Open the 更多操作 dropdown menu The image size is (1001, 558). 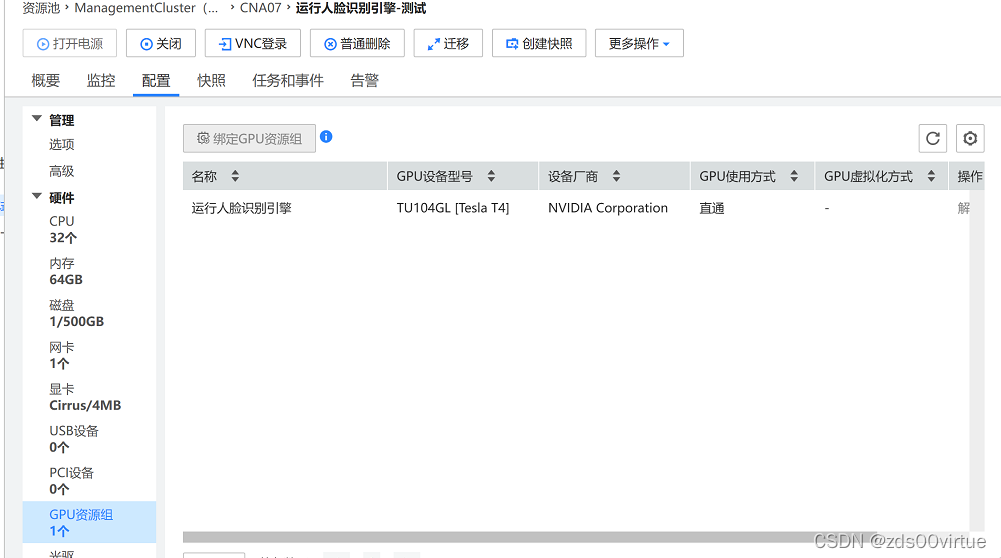pyautogui.click(x=639, y=43)
